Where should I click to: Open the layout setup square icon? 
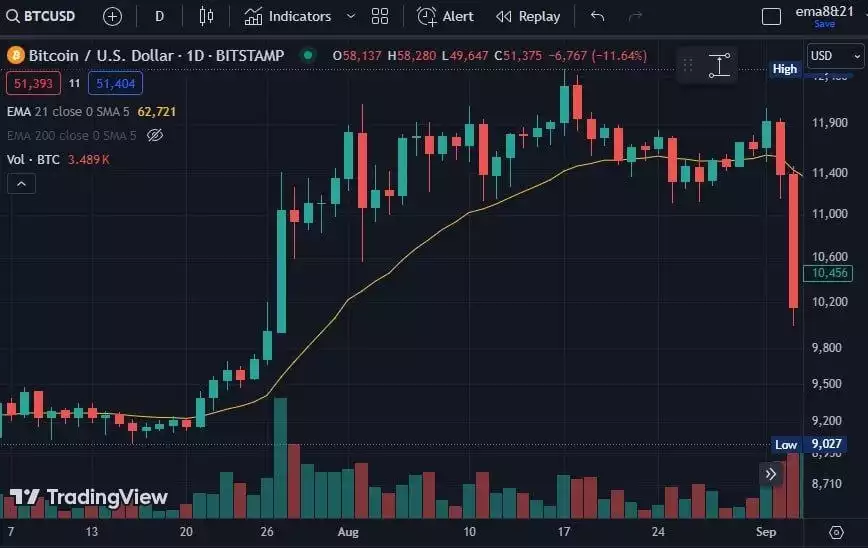771,16
